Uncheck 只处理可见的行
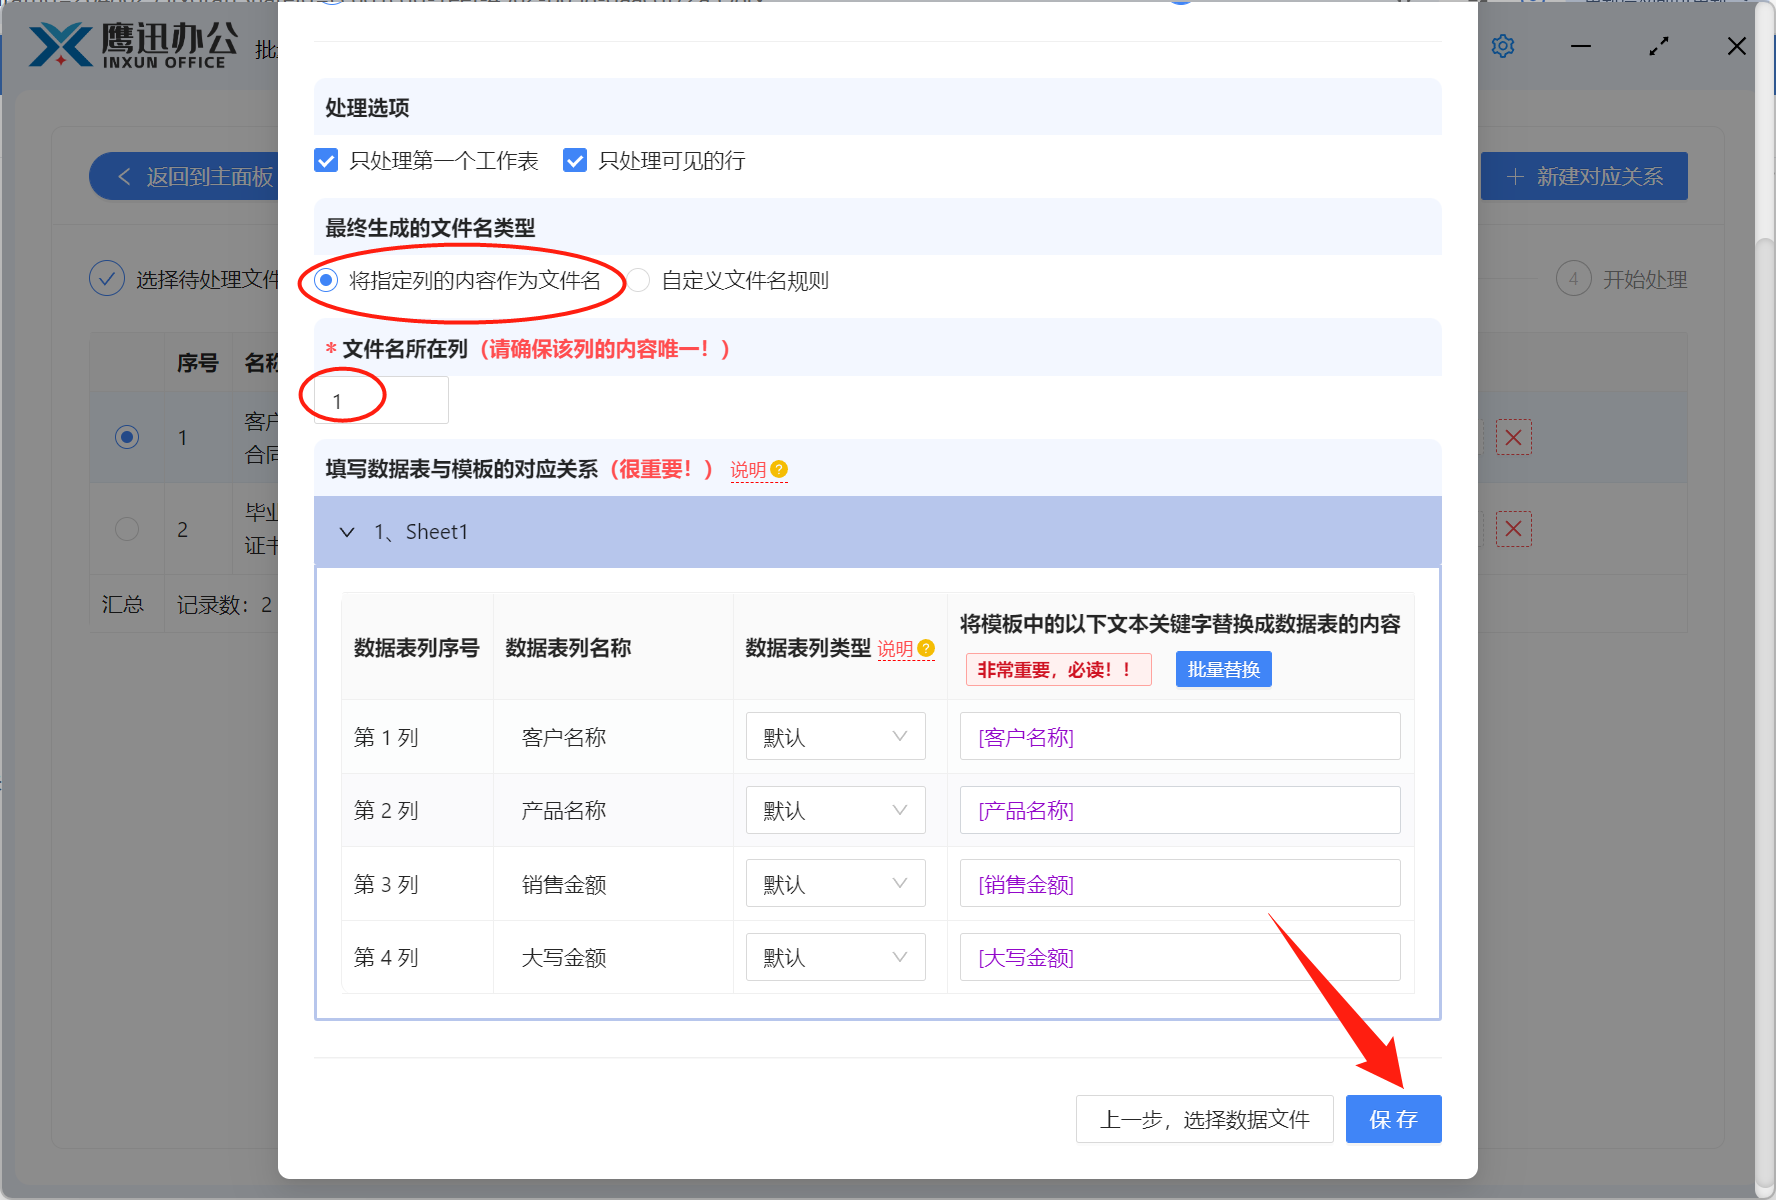The image size is (1776, 1200). tap(574, 160)
